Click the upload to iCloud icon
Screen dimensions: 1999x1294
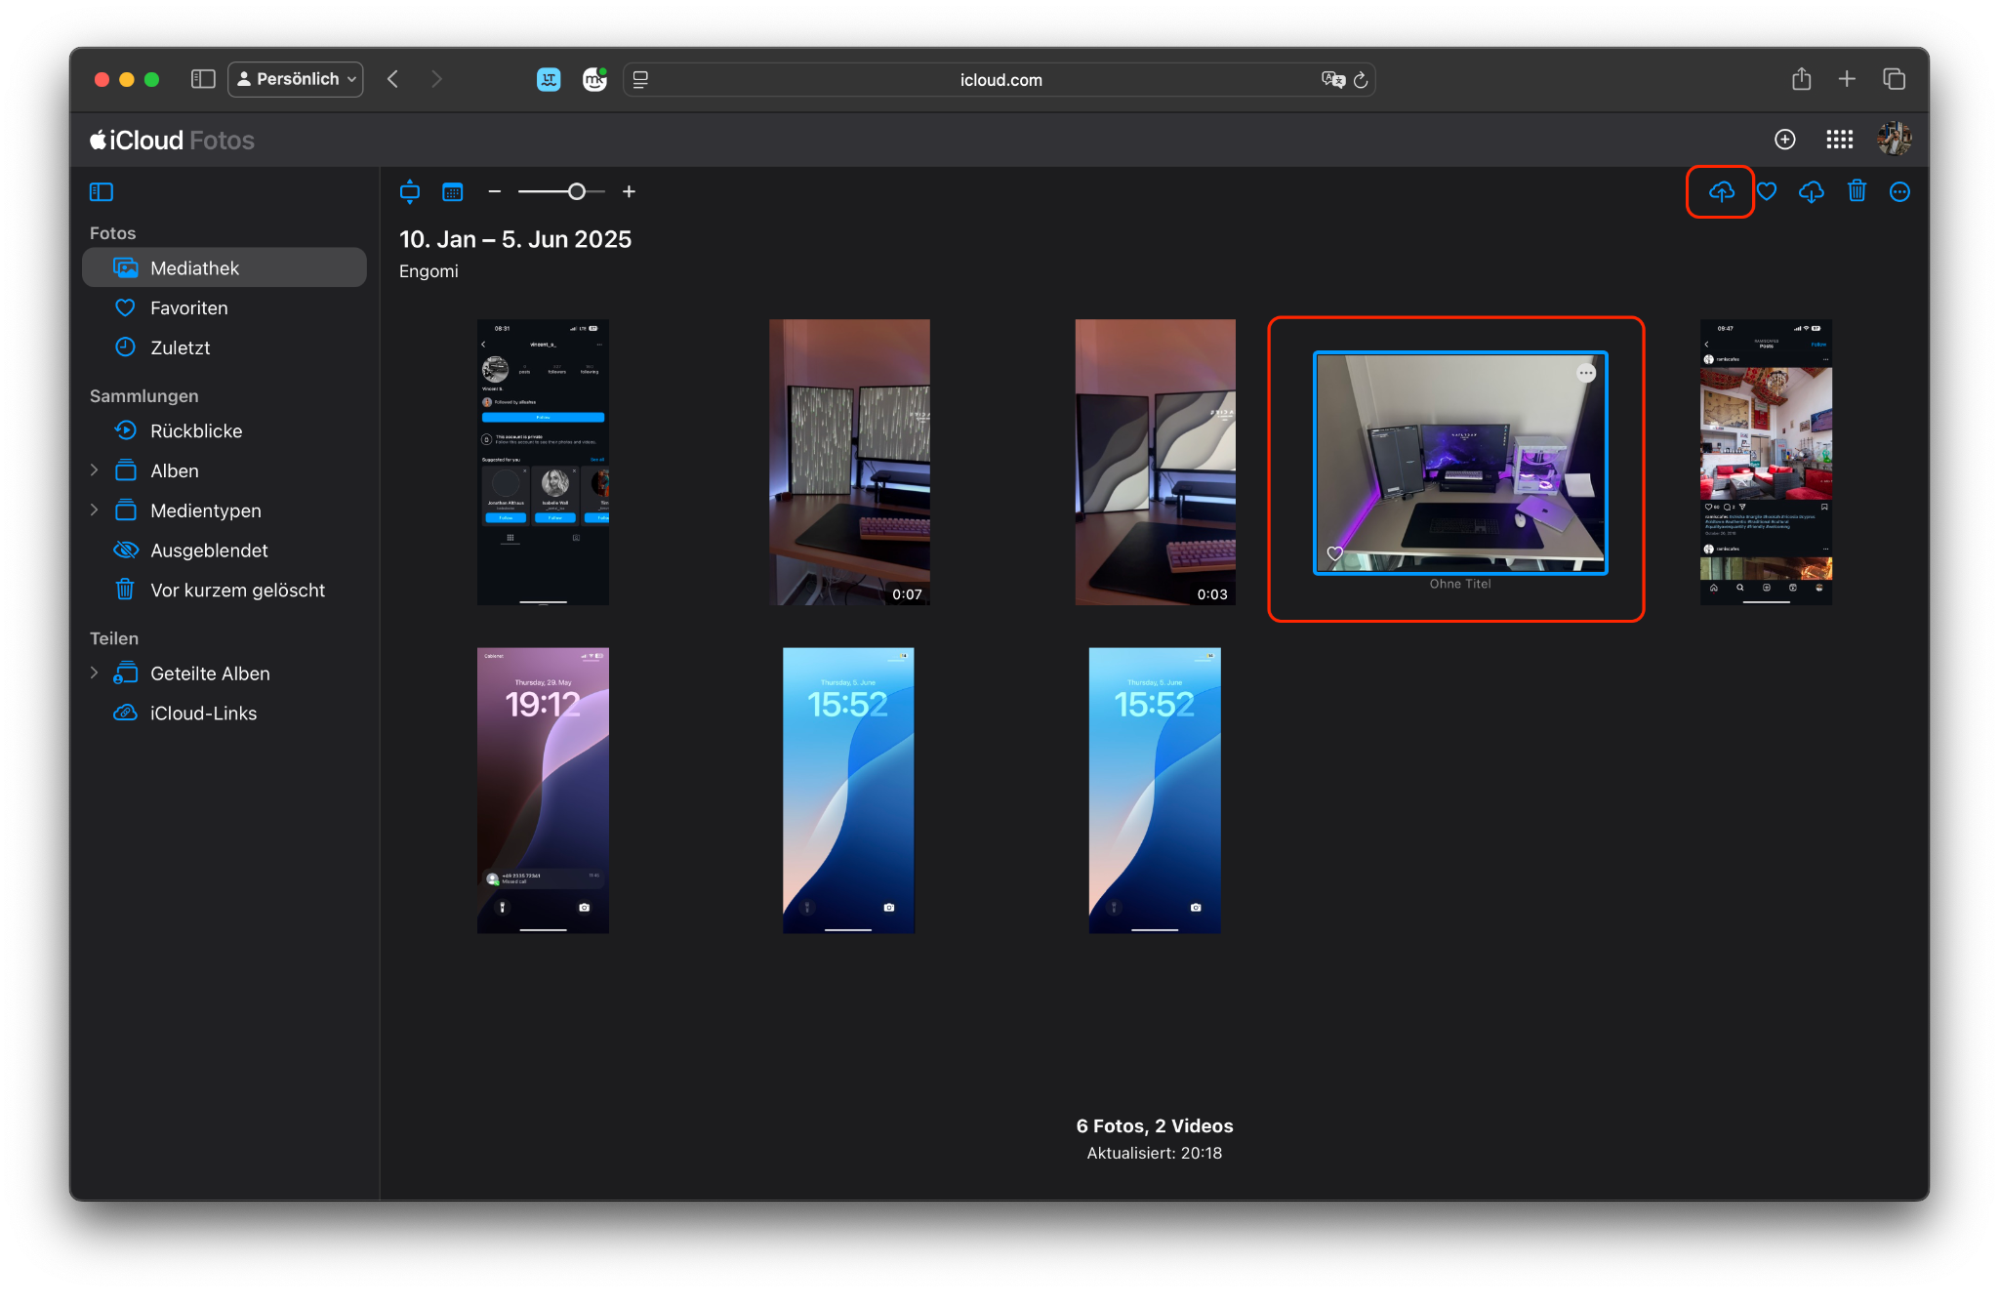[x=1720, y=191]
